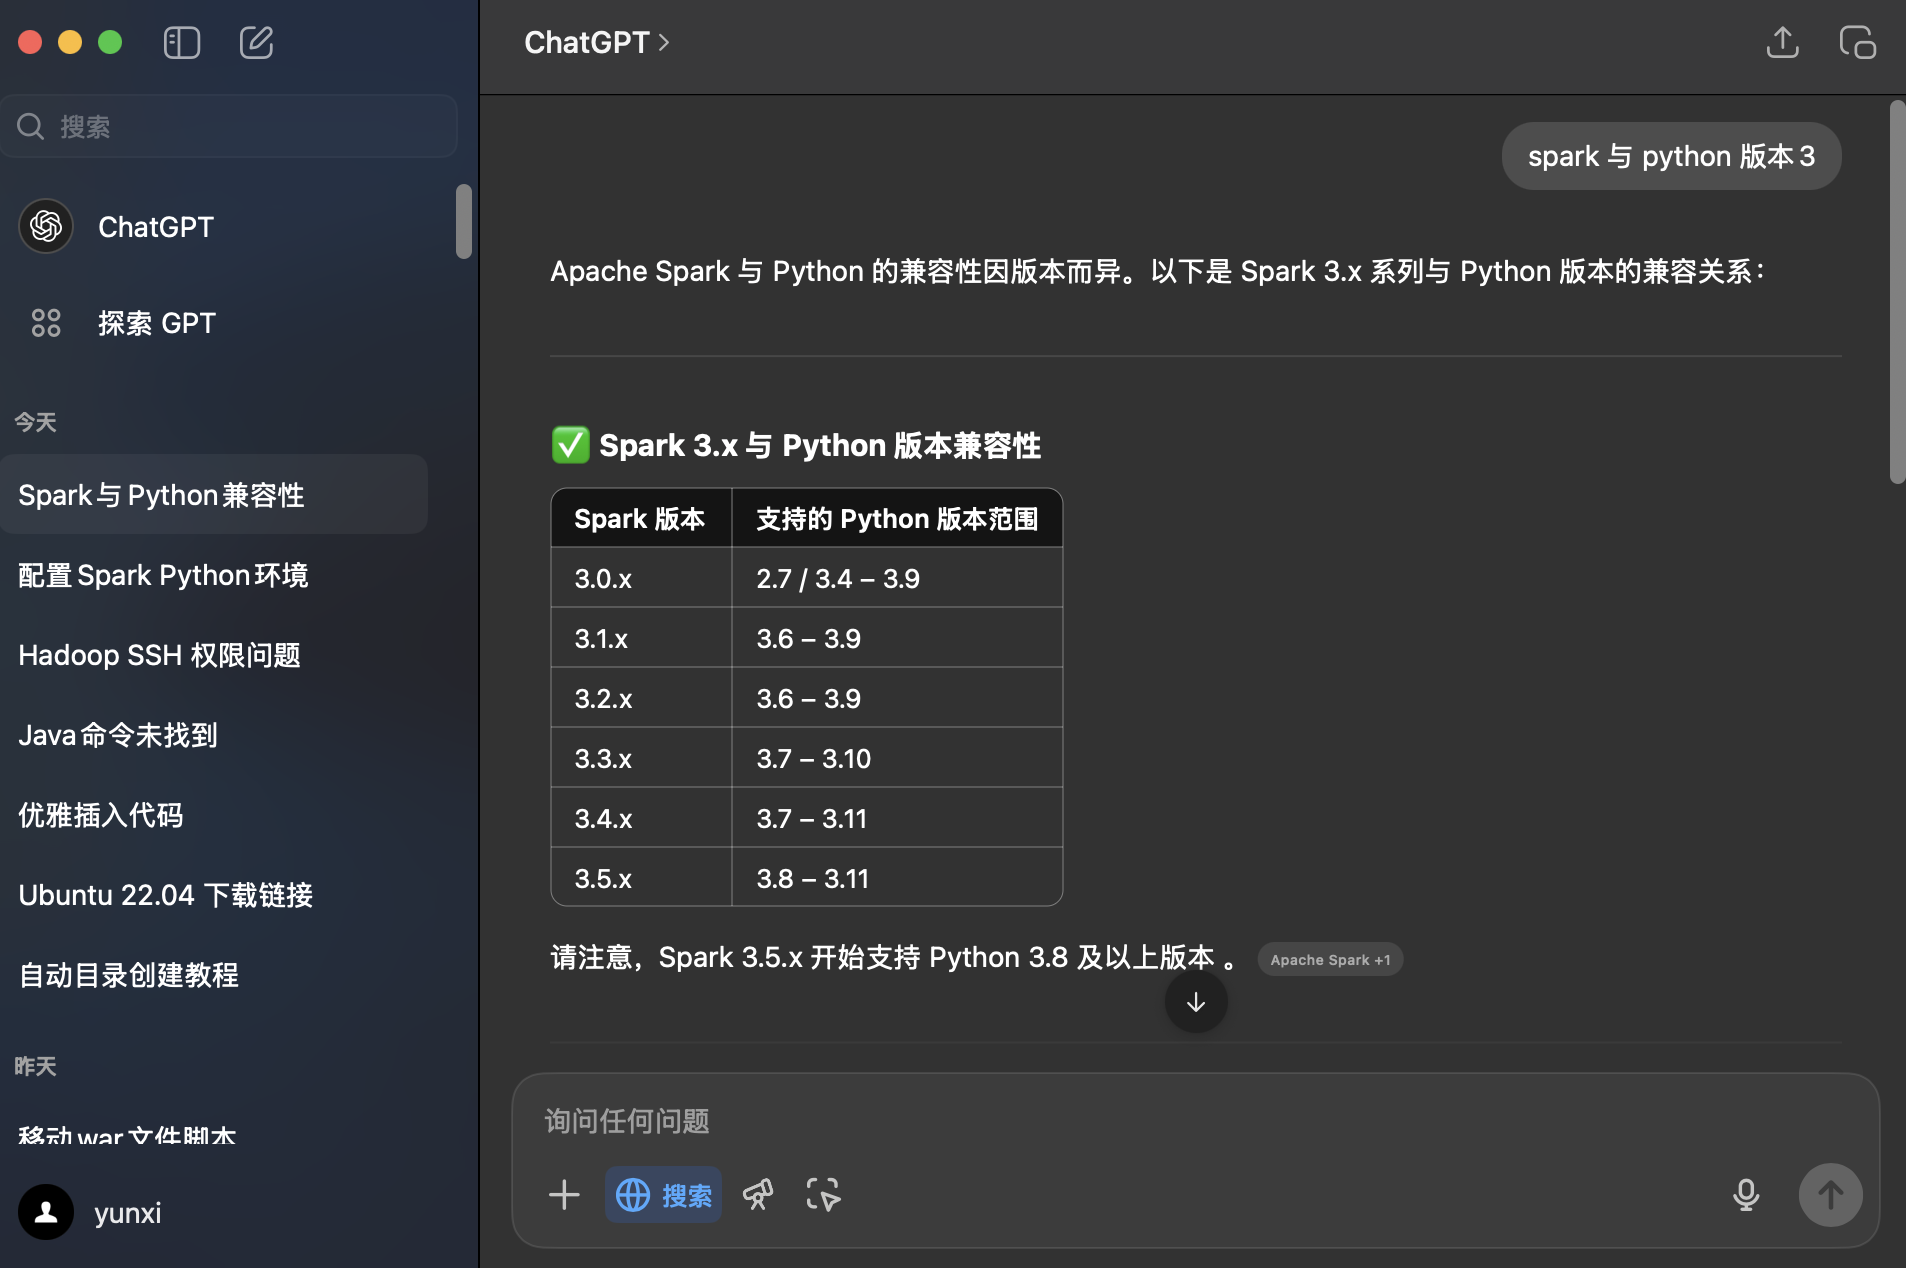Click the sidebar chat list scrollbar
Screen dimensions: 1906x1268
click(x=463, y=221)
